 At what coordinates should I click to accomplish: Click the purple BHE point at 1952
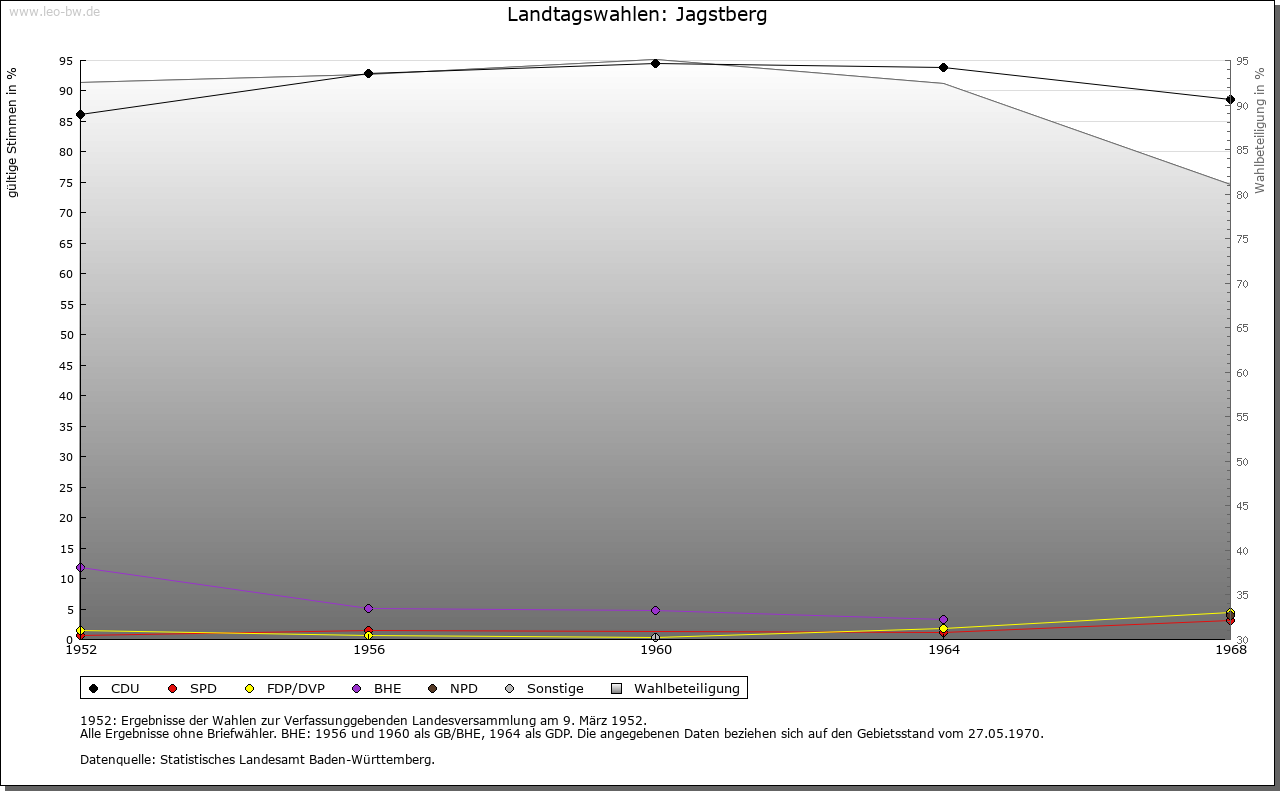click(x=80, y=567)
